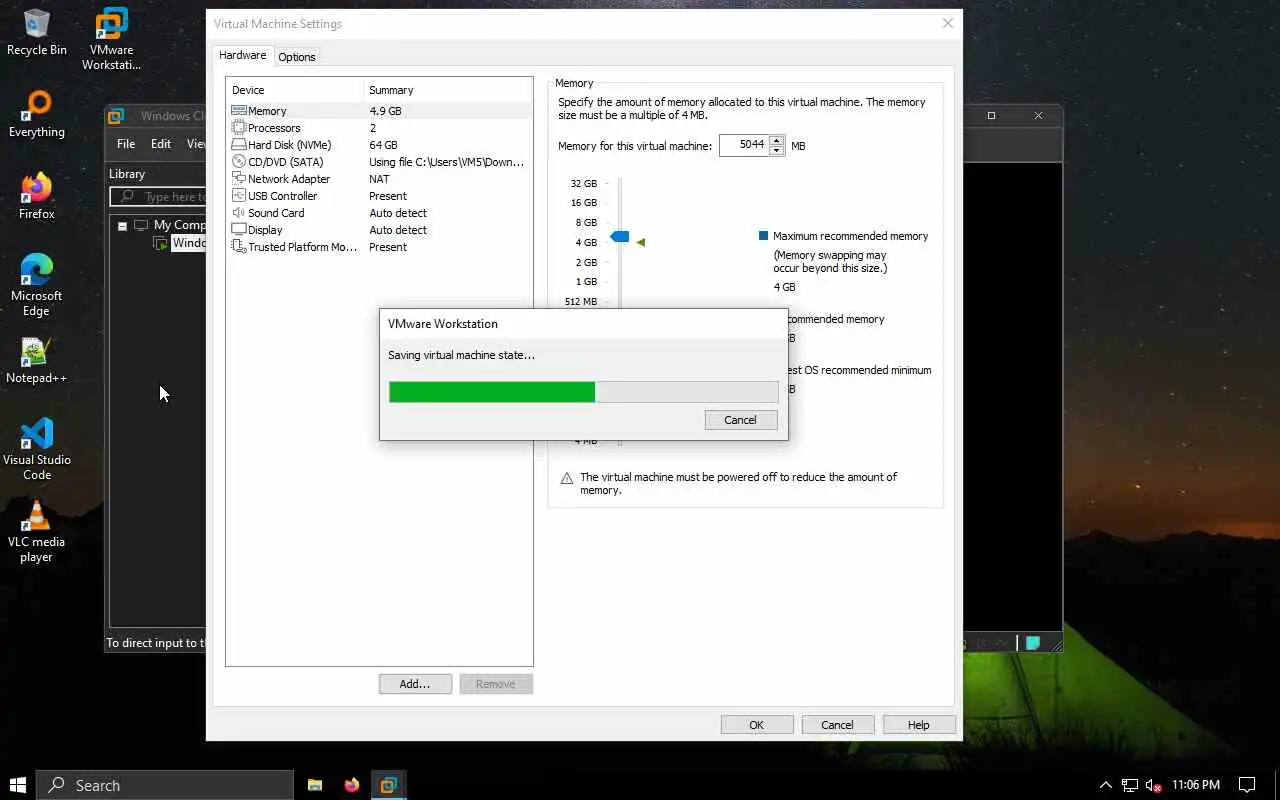Switch to the Options tab
The width and height of the screenshot is (1280, 800).
[297, 57]
